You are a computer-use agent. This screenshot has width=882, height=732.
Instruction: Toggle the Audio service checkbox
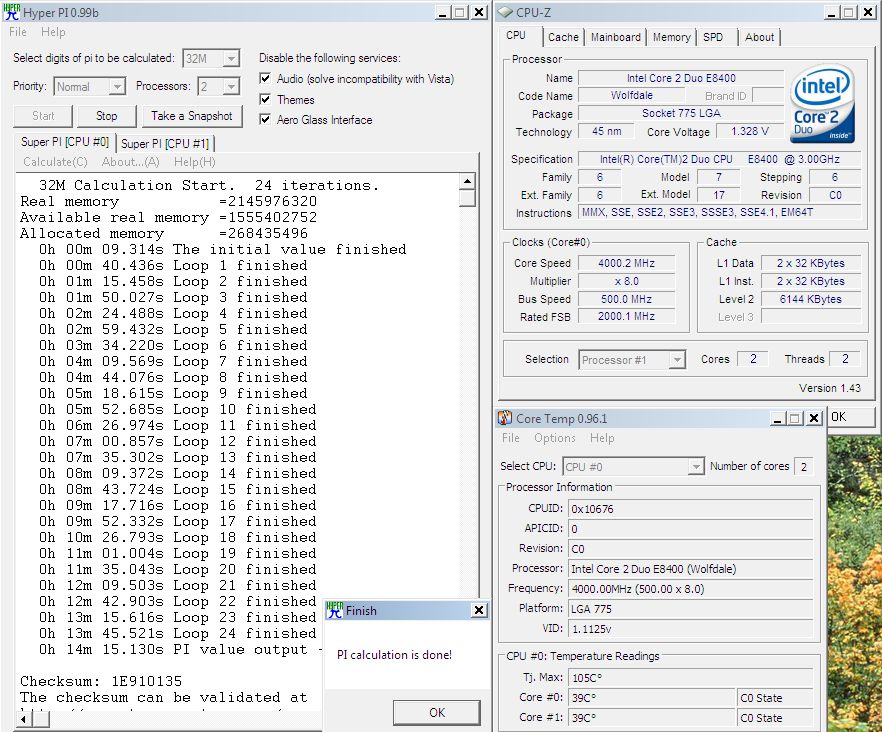click(x=265, y=79)
